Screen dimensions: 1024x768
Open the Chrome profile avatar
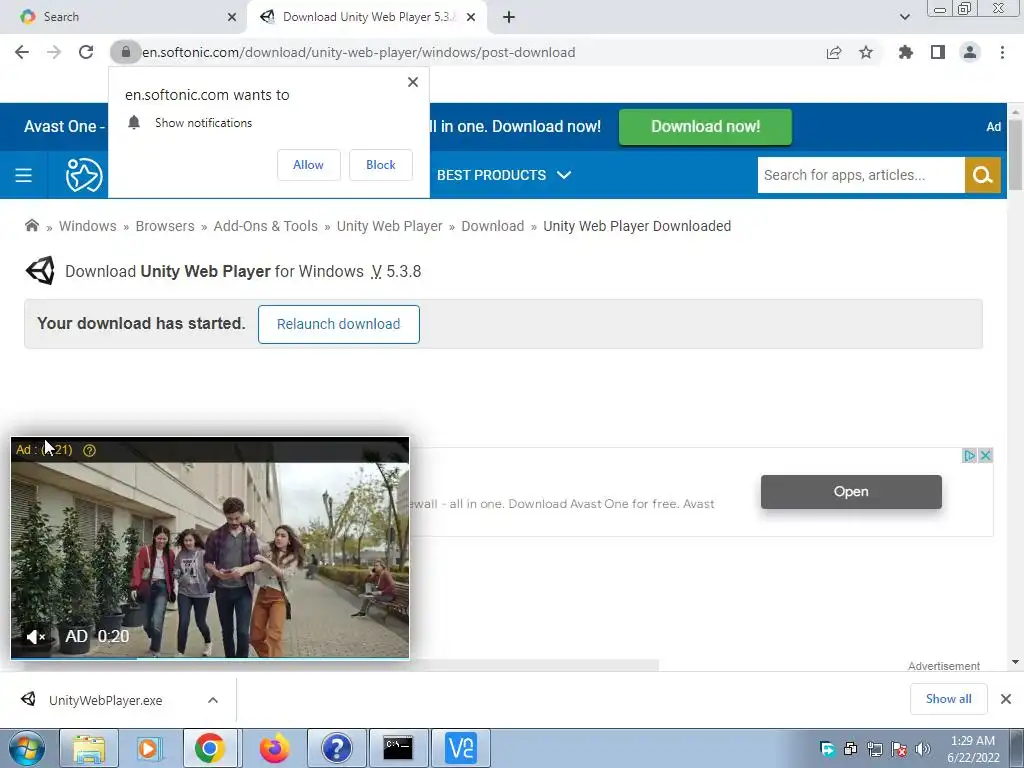970,52
